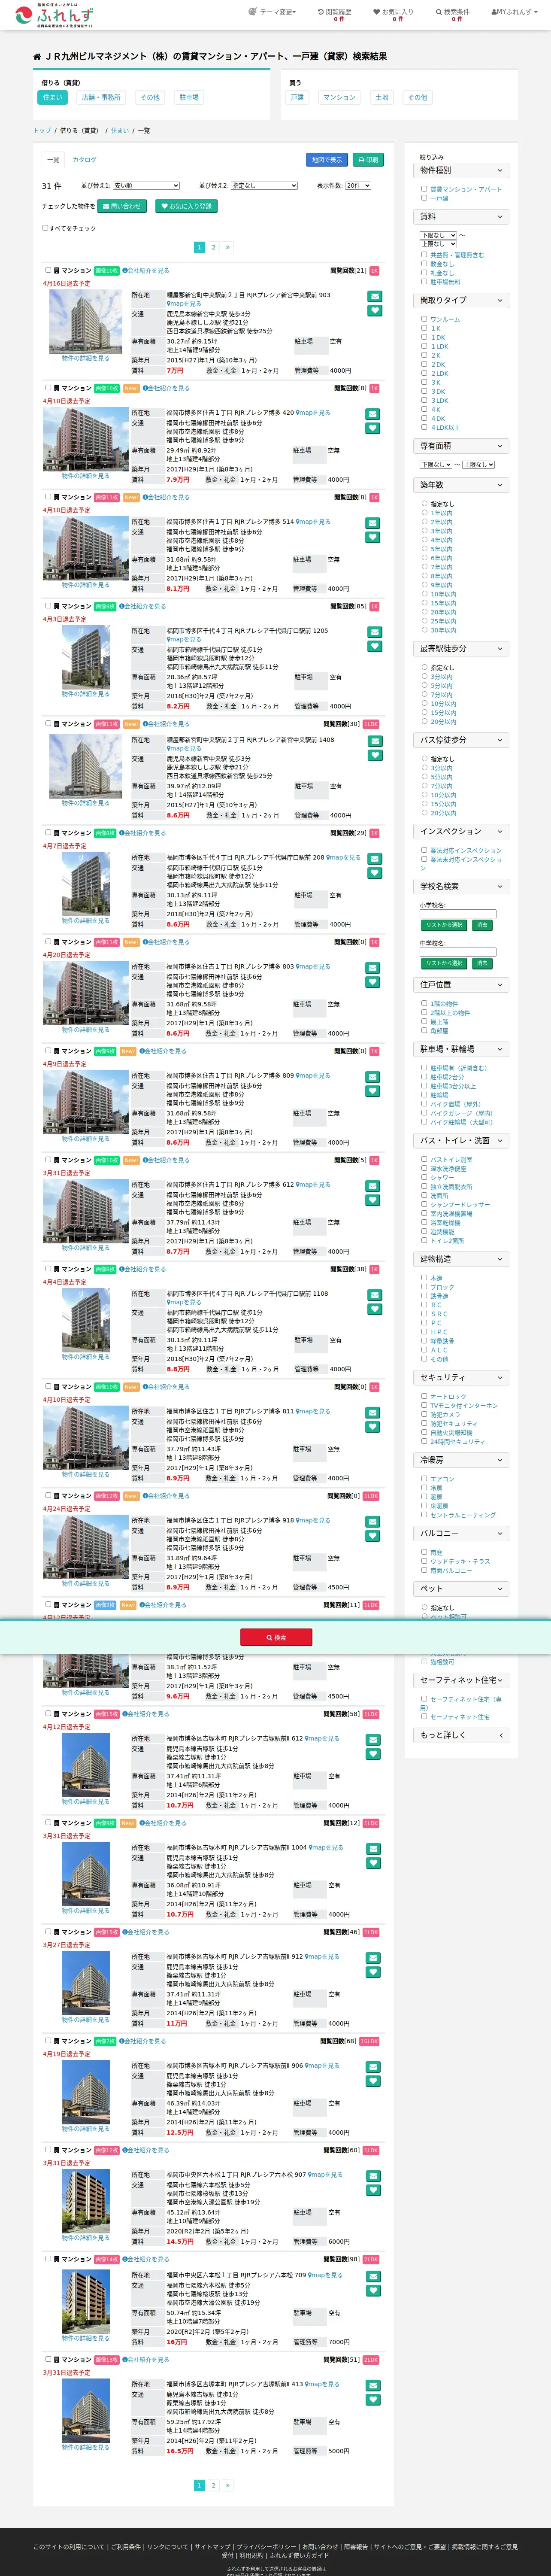Click mail icon for プレシア吉塚駅前II 612
This screenshot has height=2576, width=551.
tap(372, 1740)
